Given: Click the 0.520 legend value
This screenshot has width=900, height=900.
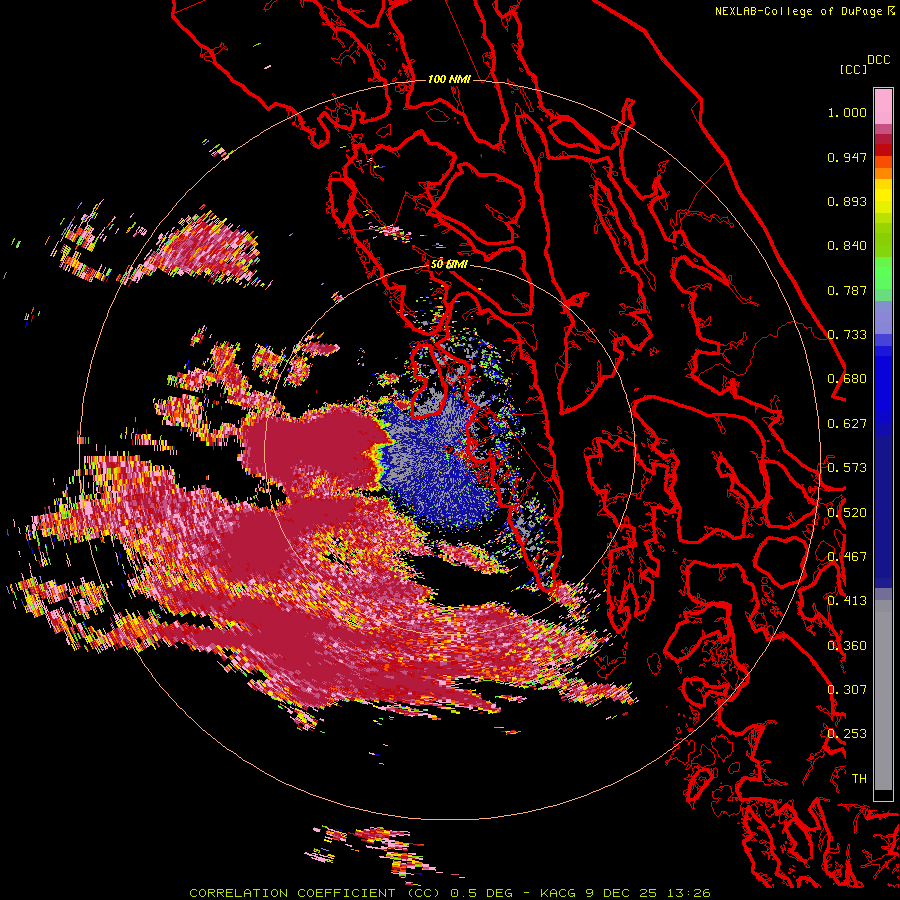Looking at the screenshot, I should tap(847, 513).
